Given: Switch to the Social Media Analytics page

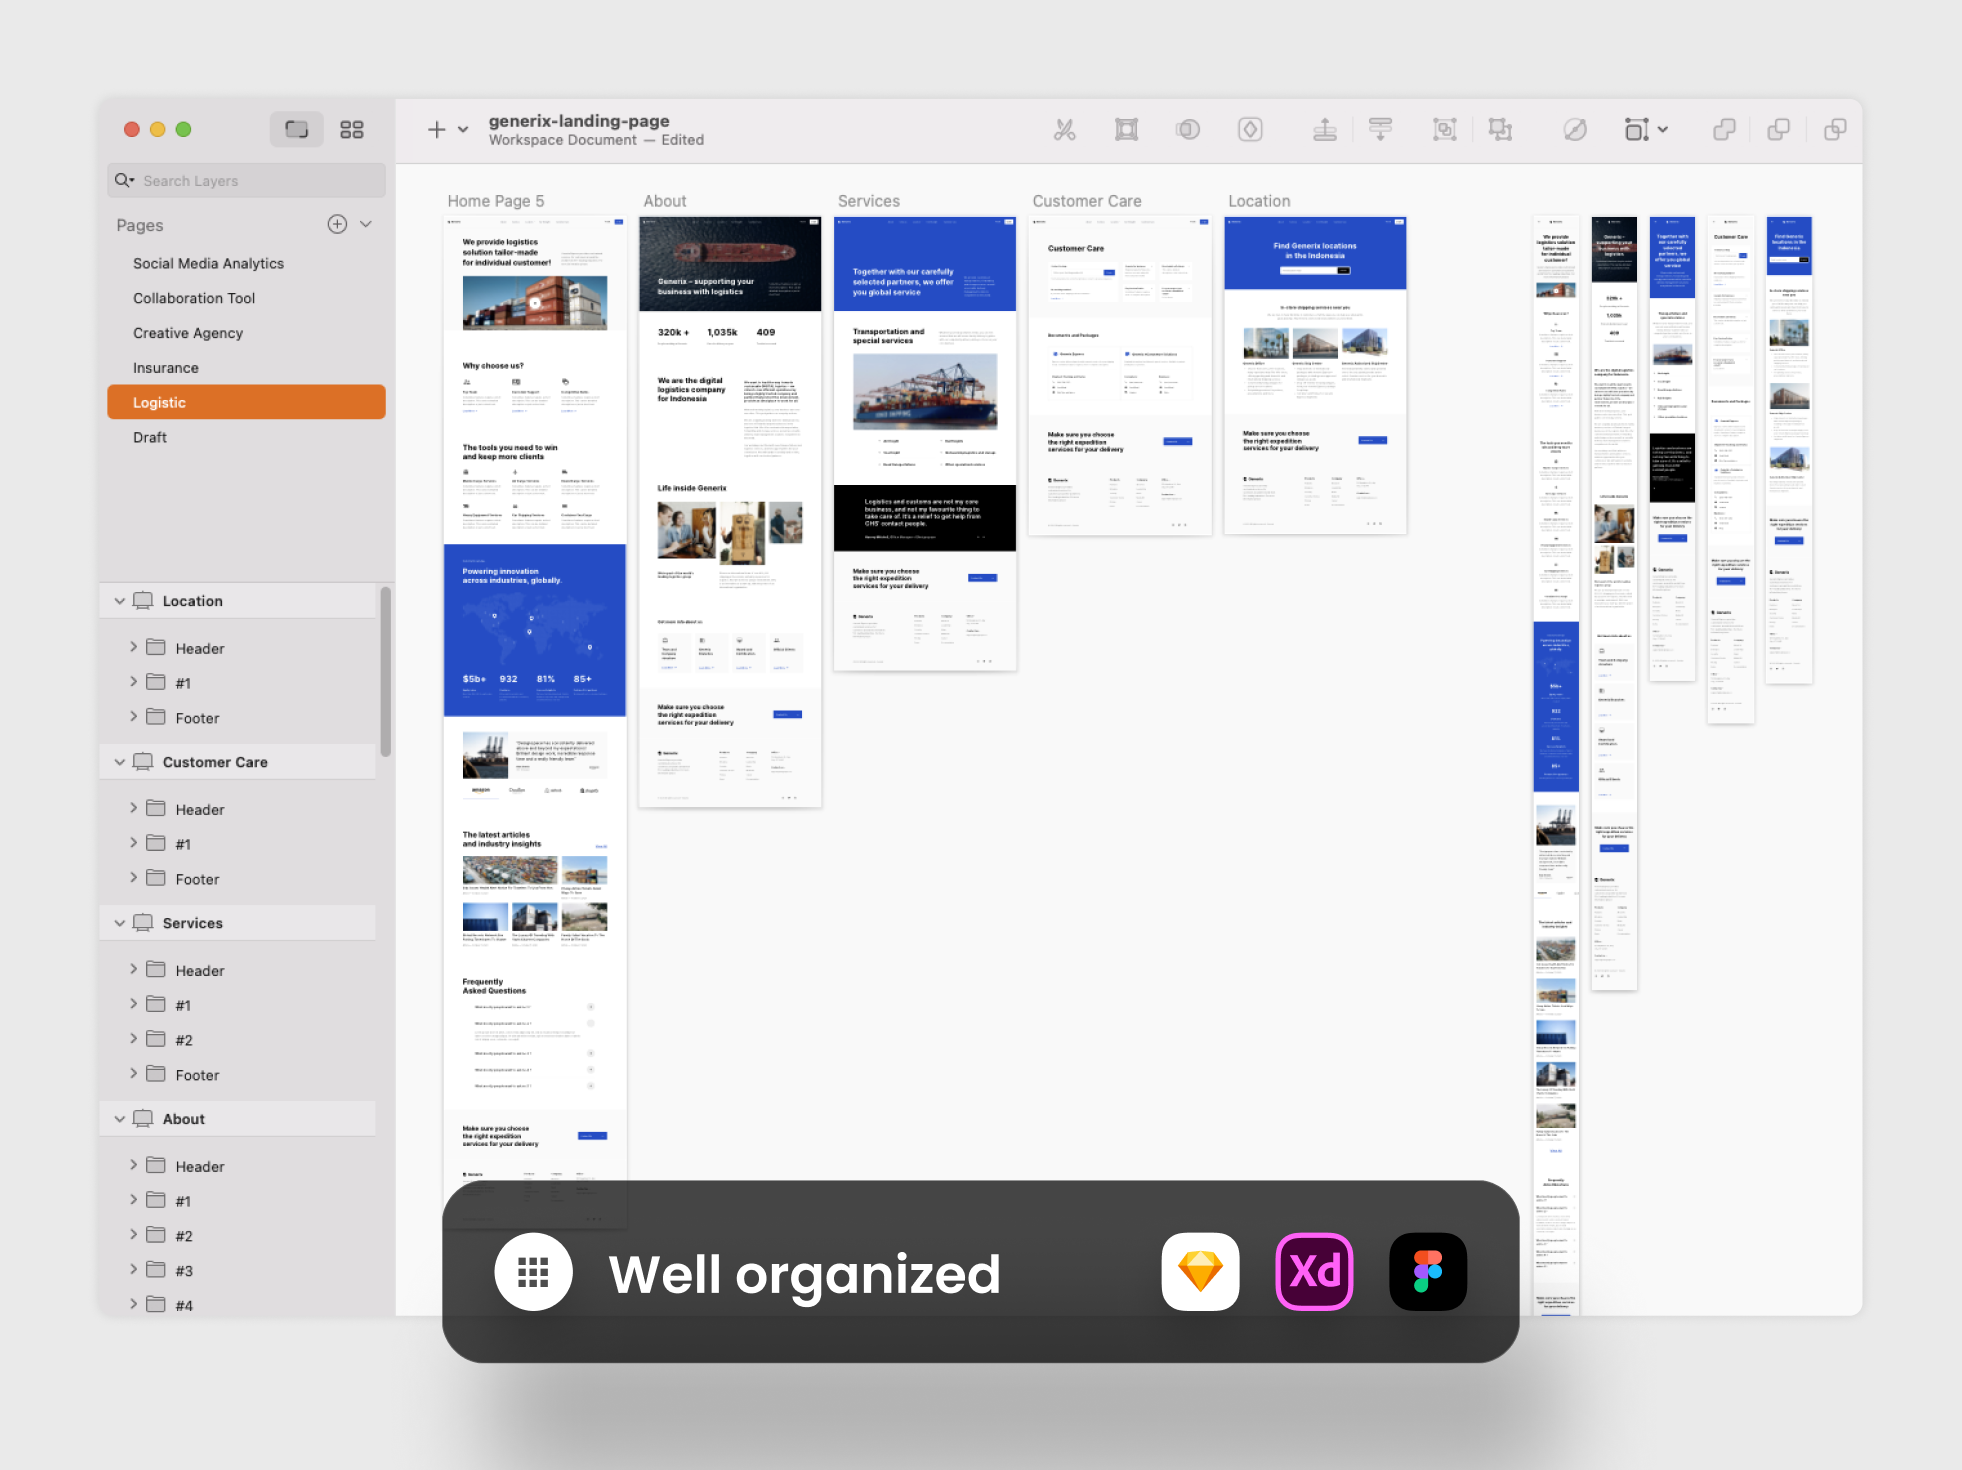Looking at the screenshot, I should click(208, 263).
